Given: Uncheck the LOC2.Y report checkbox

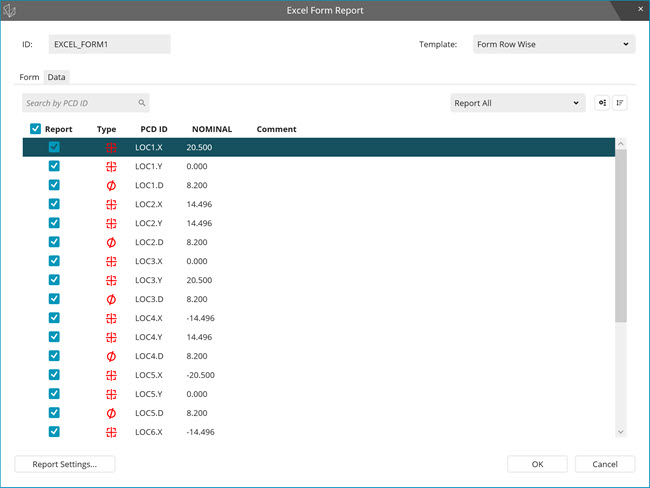Looking at the screenshot, I should 54,224.
